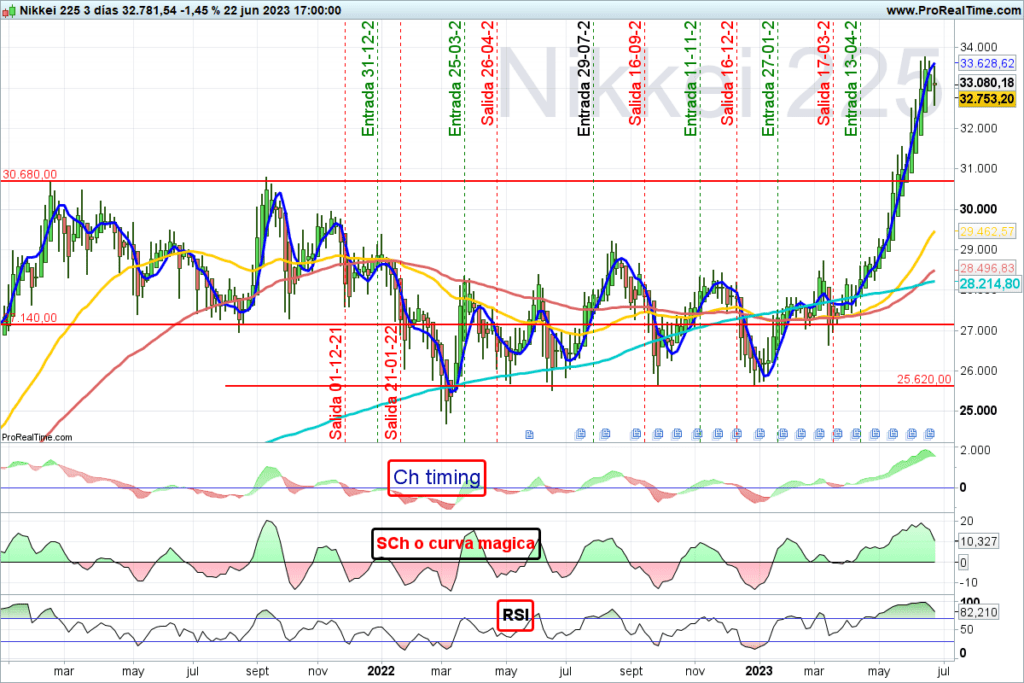Select the RSI indicator label
Image resolution: width=1024 pixels, height=683 pixels.
(515, 615)
